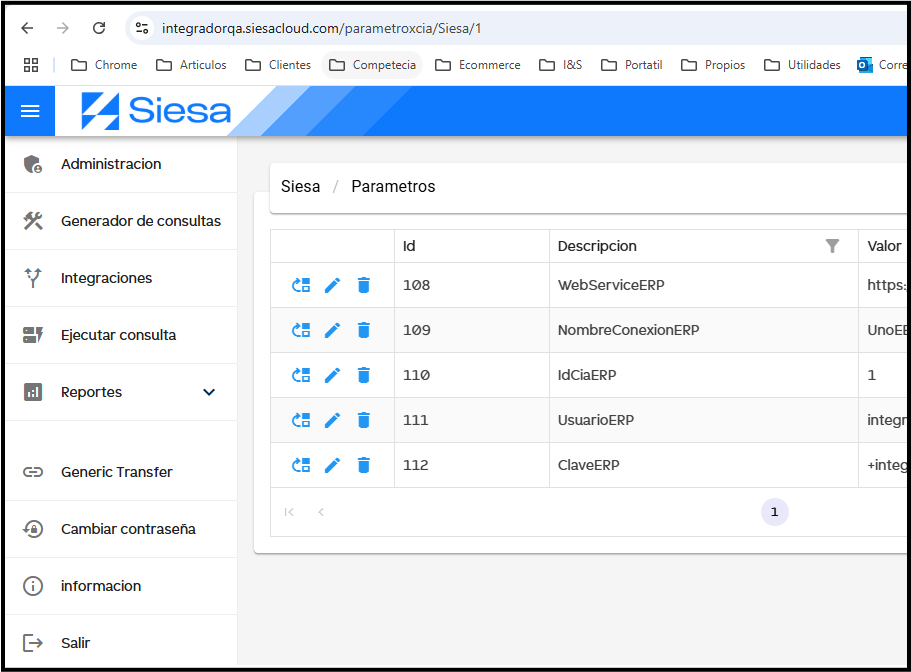The image size is (911, 672).
Task: Open Chrome apps grid in bookmarks bar
Action: click(x=31, y=65)
